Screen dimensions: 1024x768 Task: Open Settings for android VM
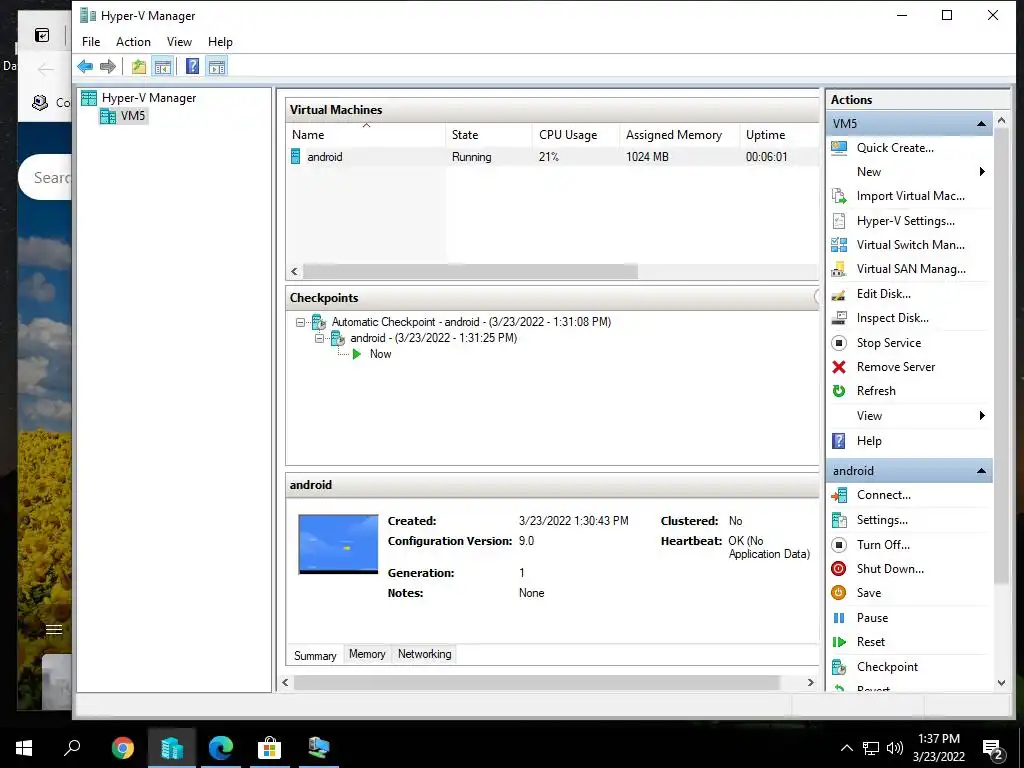coord(882,520)
